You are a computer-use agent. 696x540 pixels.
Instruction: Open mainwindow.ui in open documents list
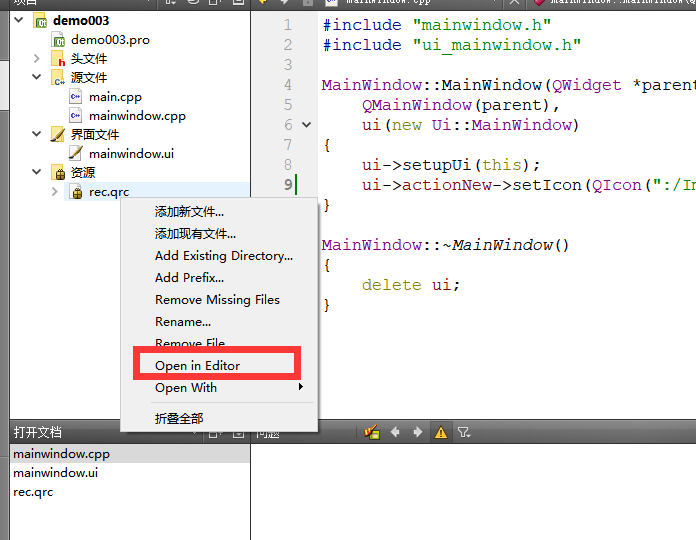tap(55, 473)
